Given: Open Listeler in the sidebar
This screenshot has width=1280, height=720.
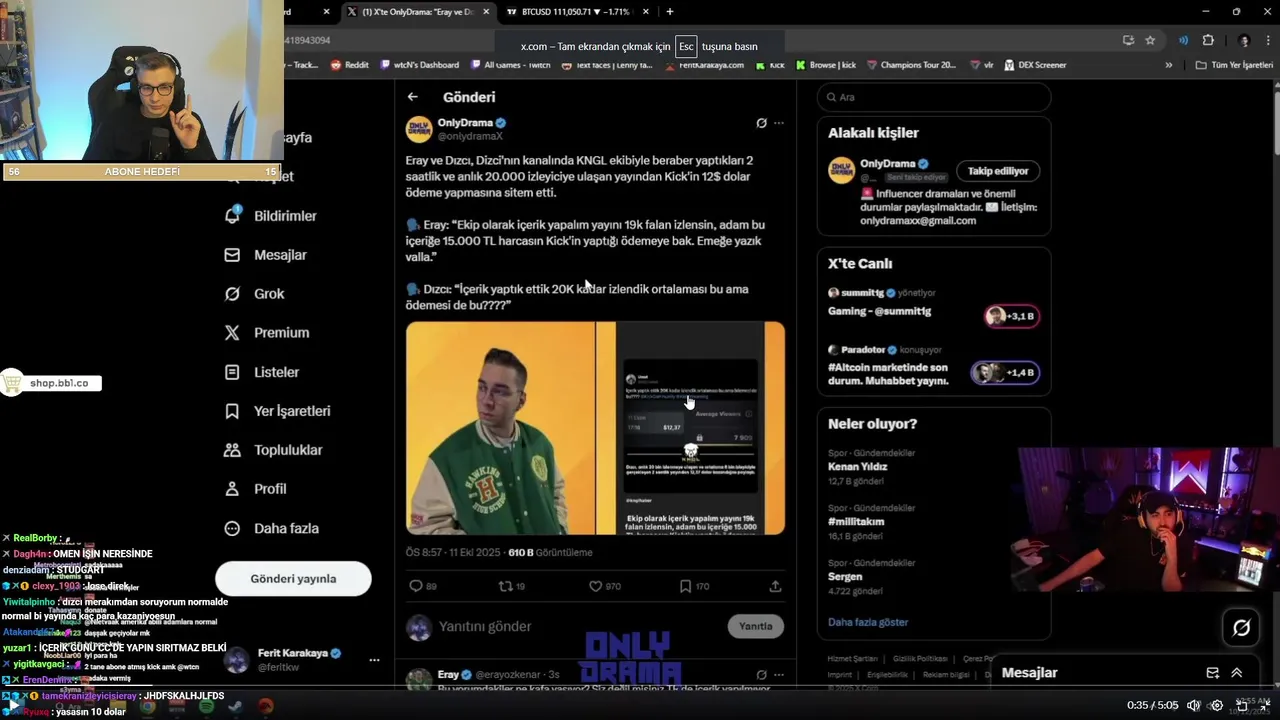Looking at the screenshot, I should coord(262,372).
